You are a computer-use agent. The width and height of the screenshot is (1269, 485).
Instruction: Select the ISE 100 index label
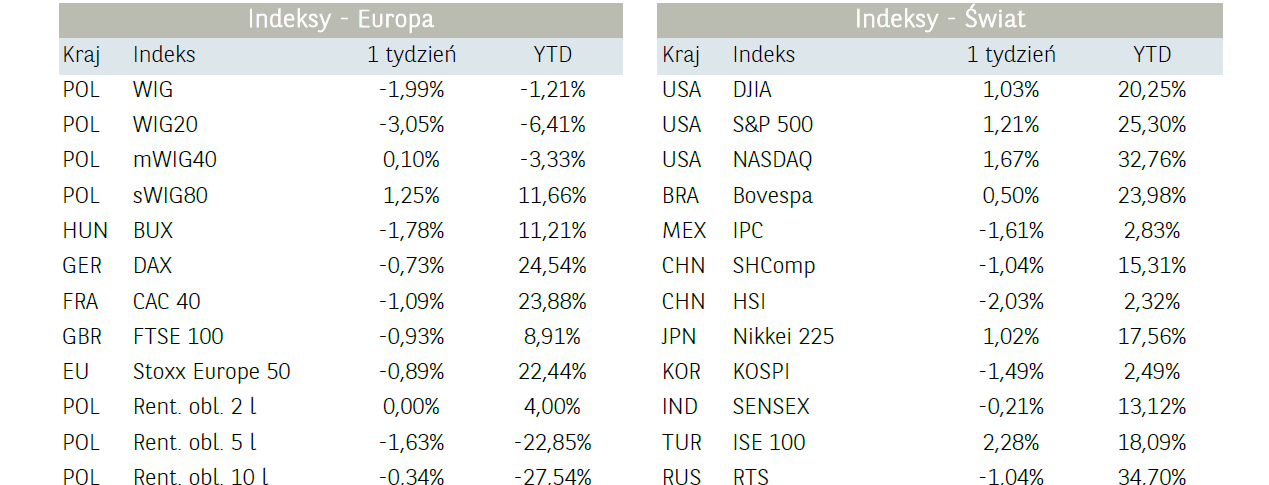click(768, 442)
